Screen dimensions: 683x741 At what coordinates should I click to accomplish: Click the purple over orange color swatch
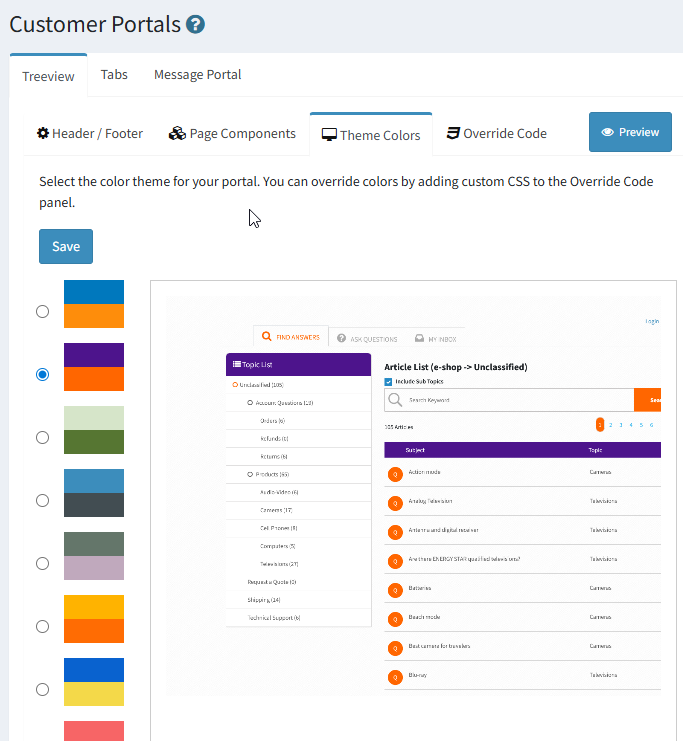pyautogui.click(x=94, y=367)
